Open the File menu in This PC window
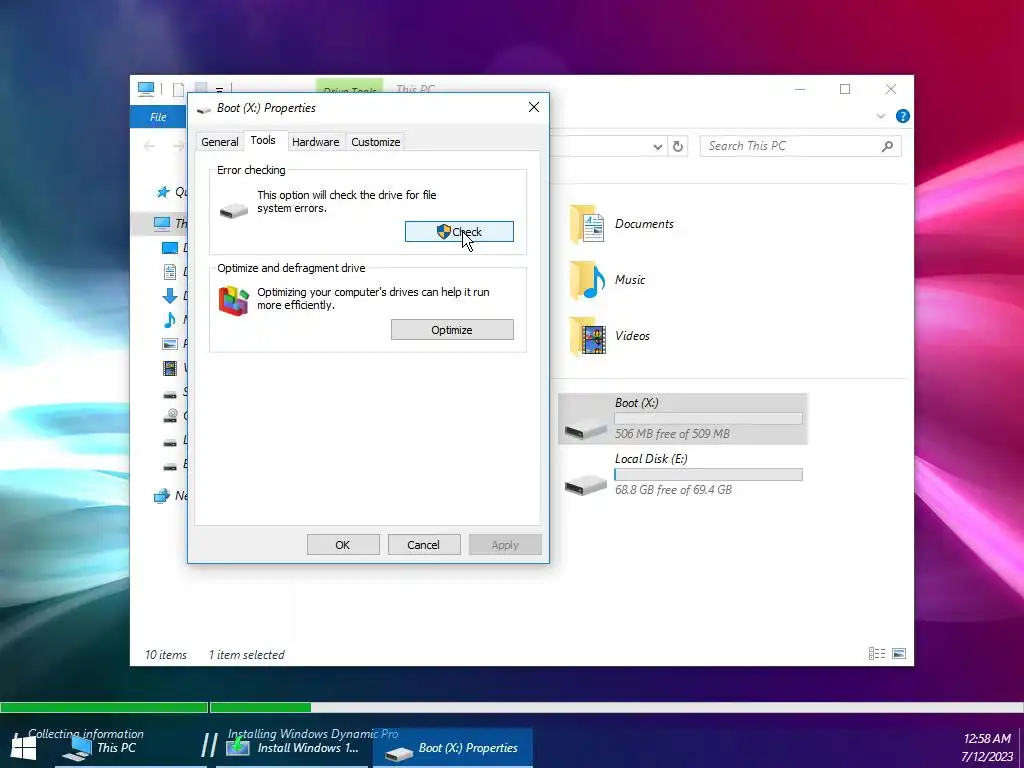Screen dimensions: 1024x768 click(158, 117)
